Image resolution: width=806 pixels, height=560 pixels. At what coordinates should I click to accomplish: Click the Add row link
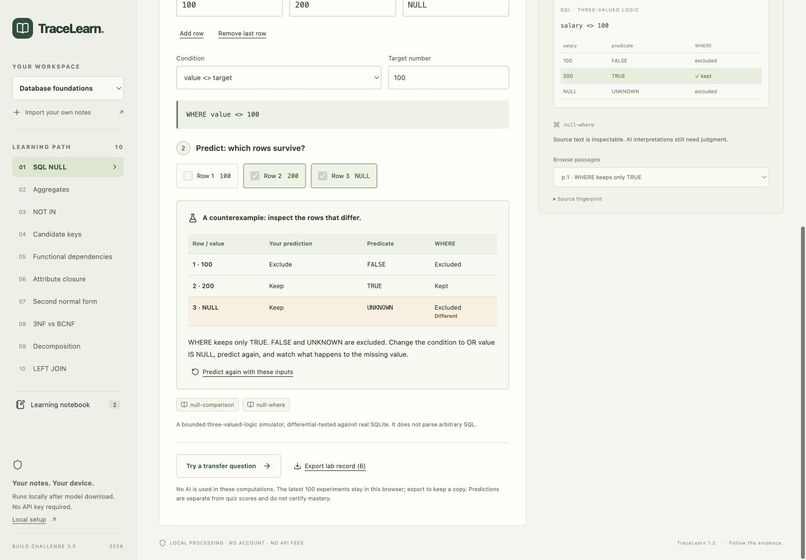(x=191, y=33)
